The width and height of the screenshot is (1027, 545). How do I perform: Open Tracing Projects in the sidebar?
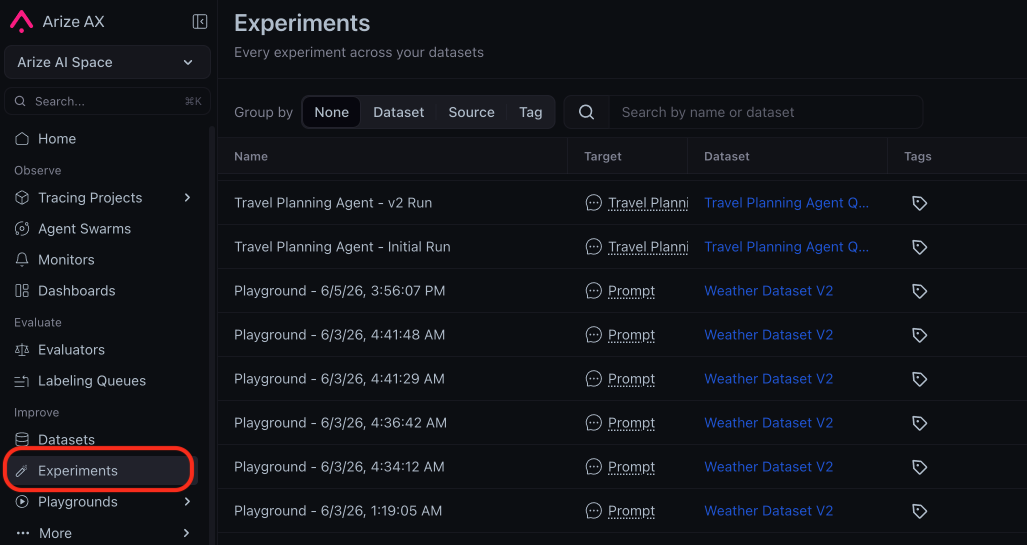tap(90, 198)
